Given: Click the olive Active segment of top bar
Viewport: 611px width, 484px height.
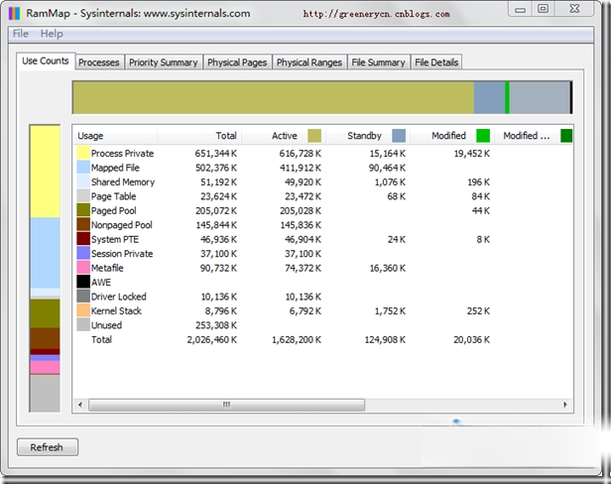Looking at the screenshot, I should point(274,97).
